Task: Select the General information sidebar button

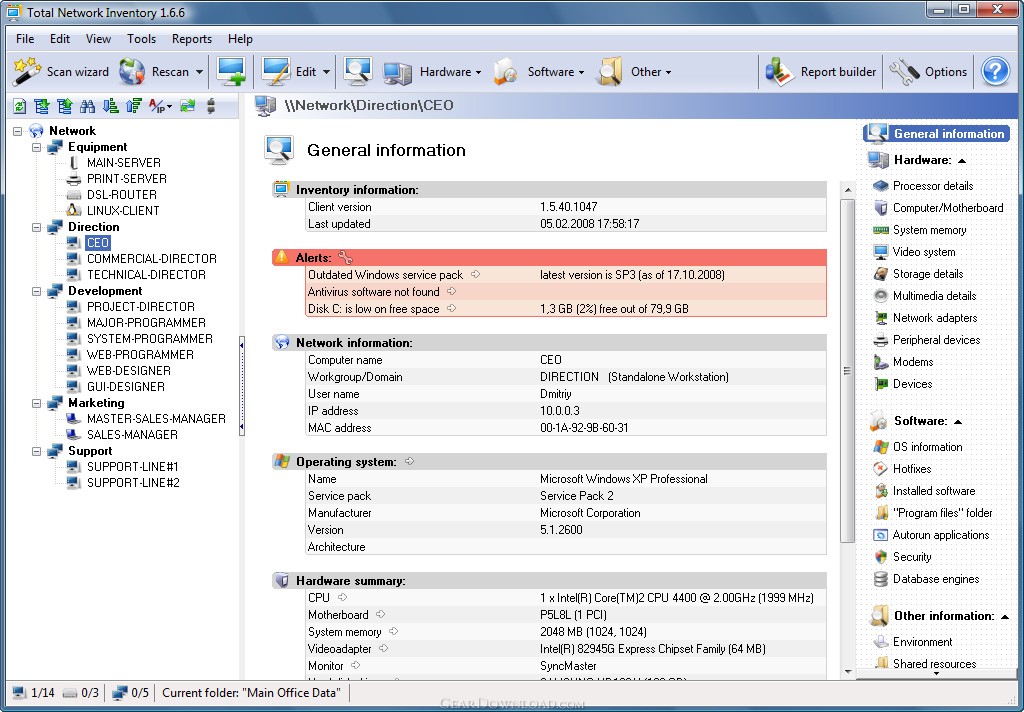Action: [x=937, y=133]
